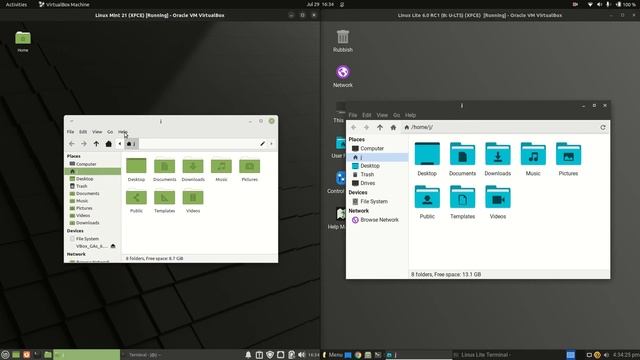Open Activities in the host top bar

pyautogui.click(x=16, y=4)
